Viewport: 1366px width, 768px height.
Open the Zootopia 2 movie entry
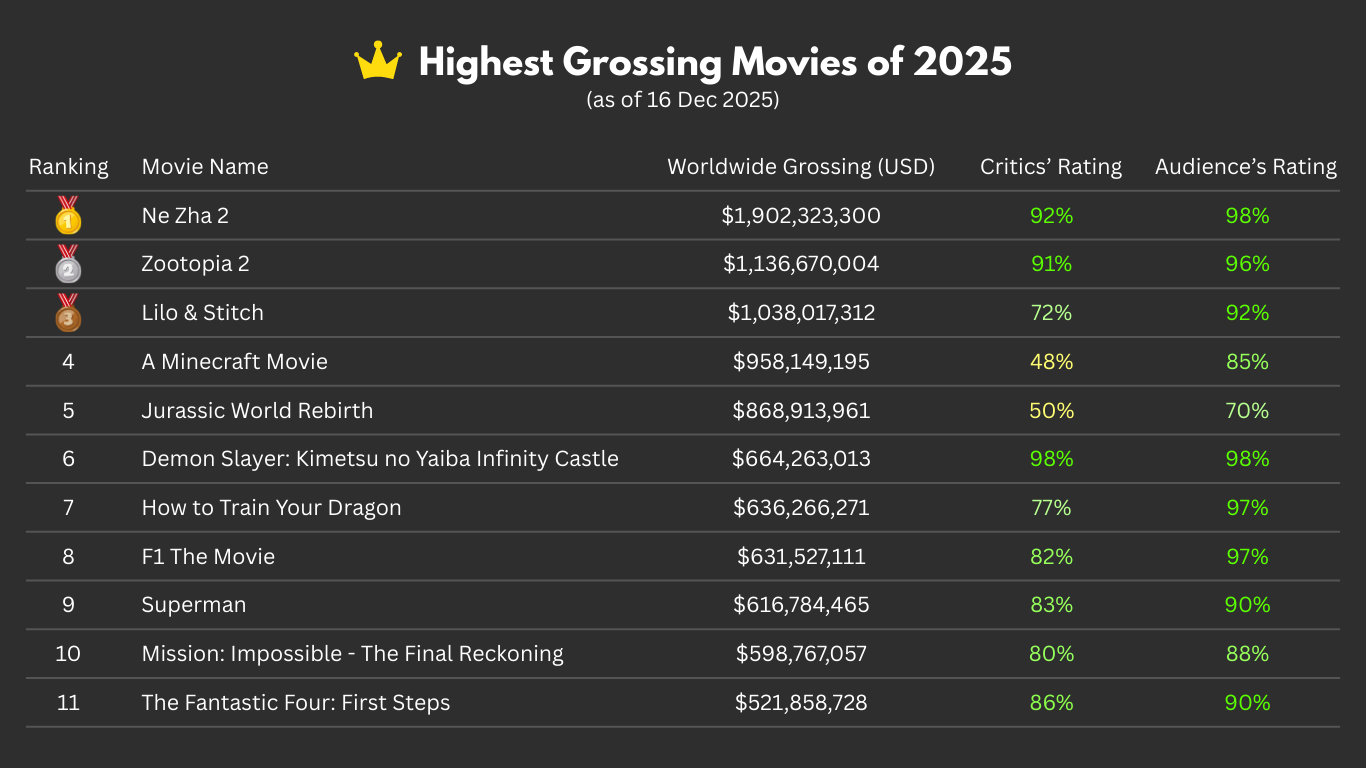point(196,264)
